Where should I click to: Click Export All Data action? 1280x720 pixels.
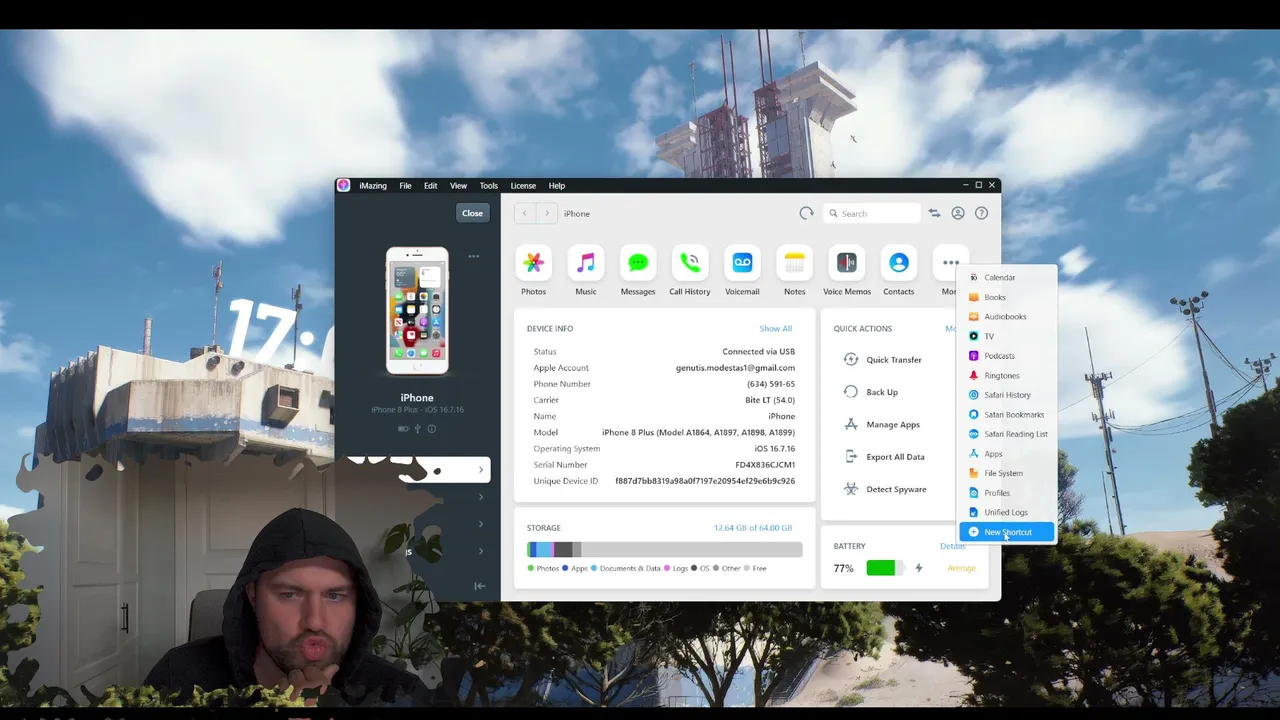tap(884, 457)
